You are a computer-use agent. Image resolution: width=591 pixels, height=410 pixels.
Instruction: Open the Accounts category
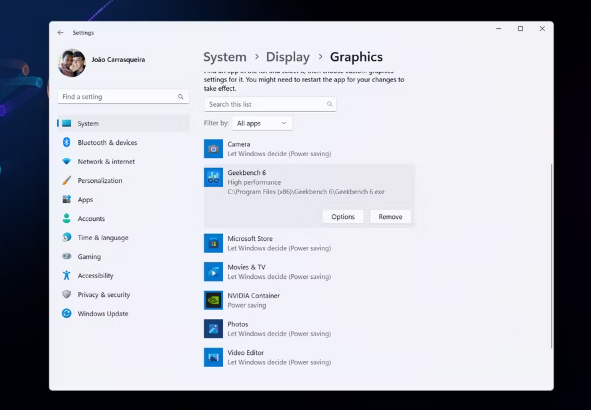[x=91, y=219]
